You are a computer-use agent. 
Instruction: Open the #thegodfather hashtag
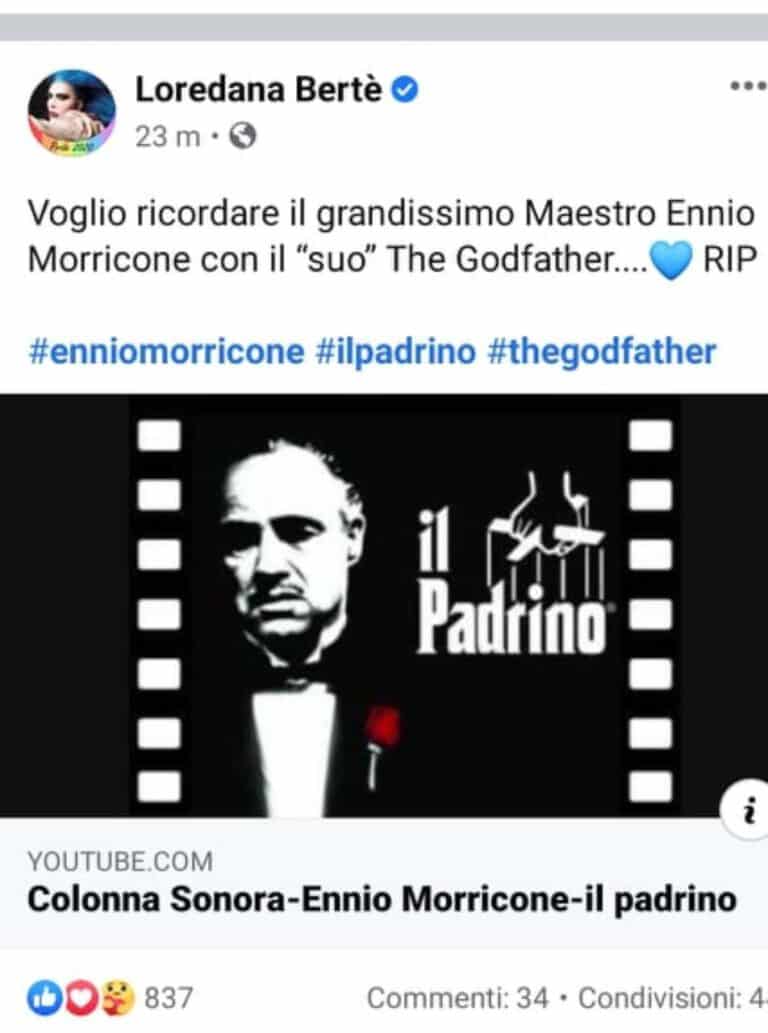click(601, 352)
